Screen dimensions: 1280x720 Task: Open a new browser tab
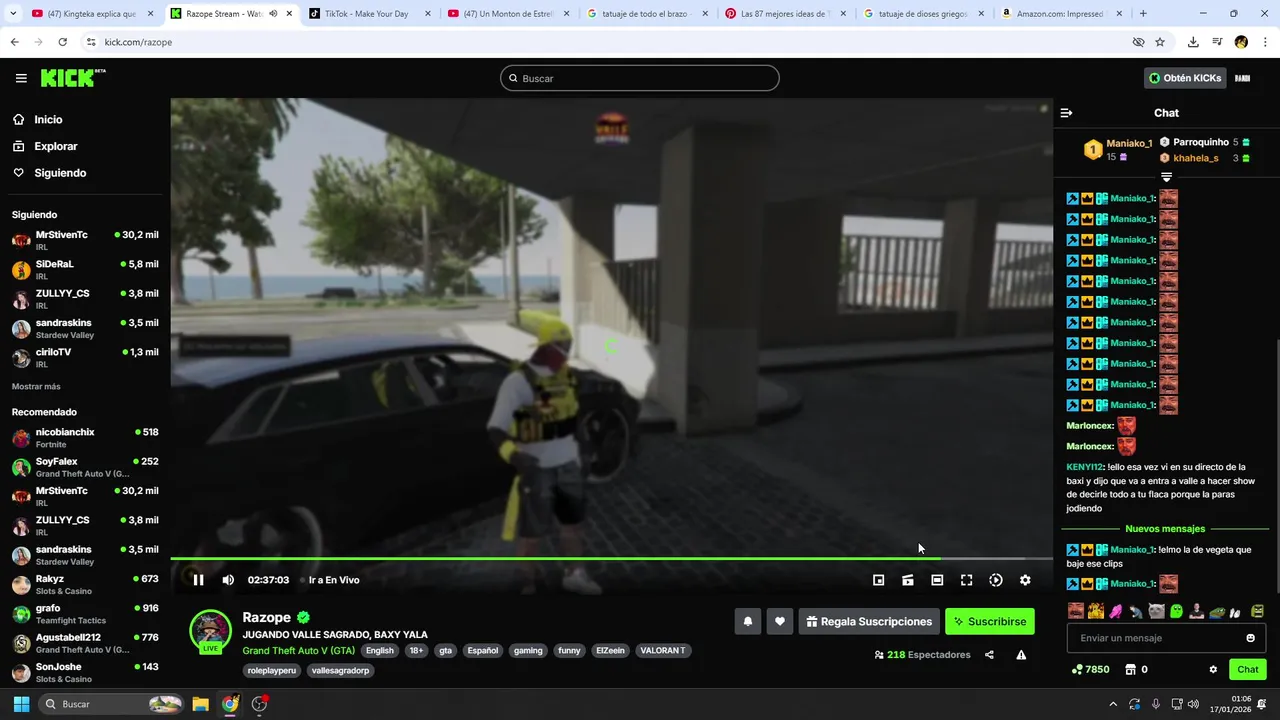tap(1143, 14)
